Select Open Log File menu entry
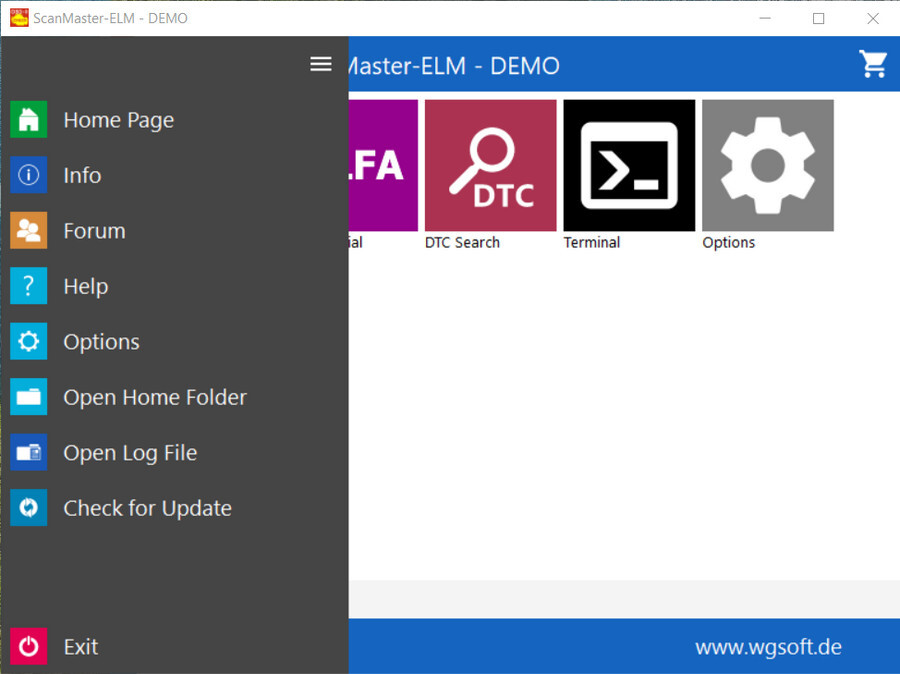The width and height of the screenshot is (900, 674). [x=130, y=453]
